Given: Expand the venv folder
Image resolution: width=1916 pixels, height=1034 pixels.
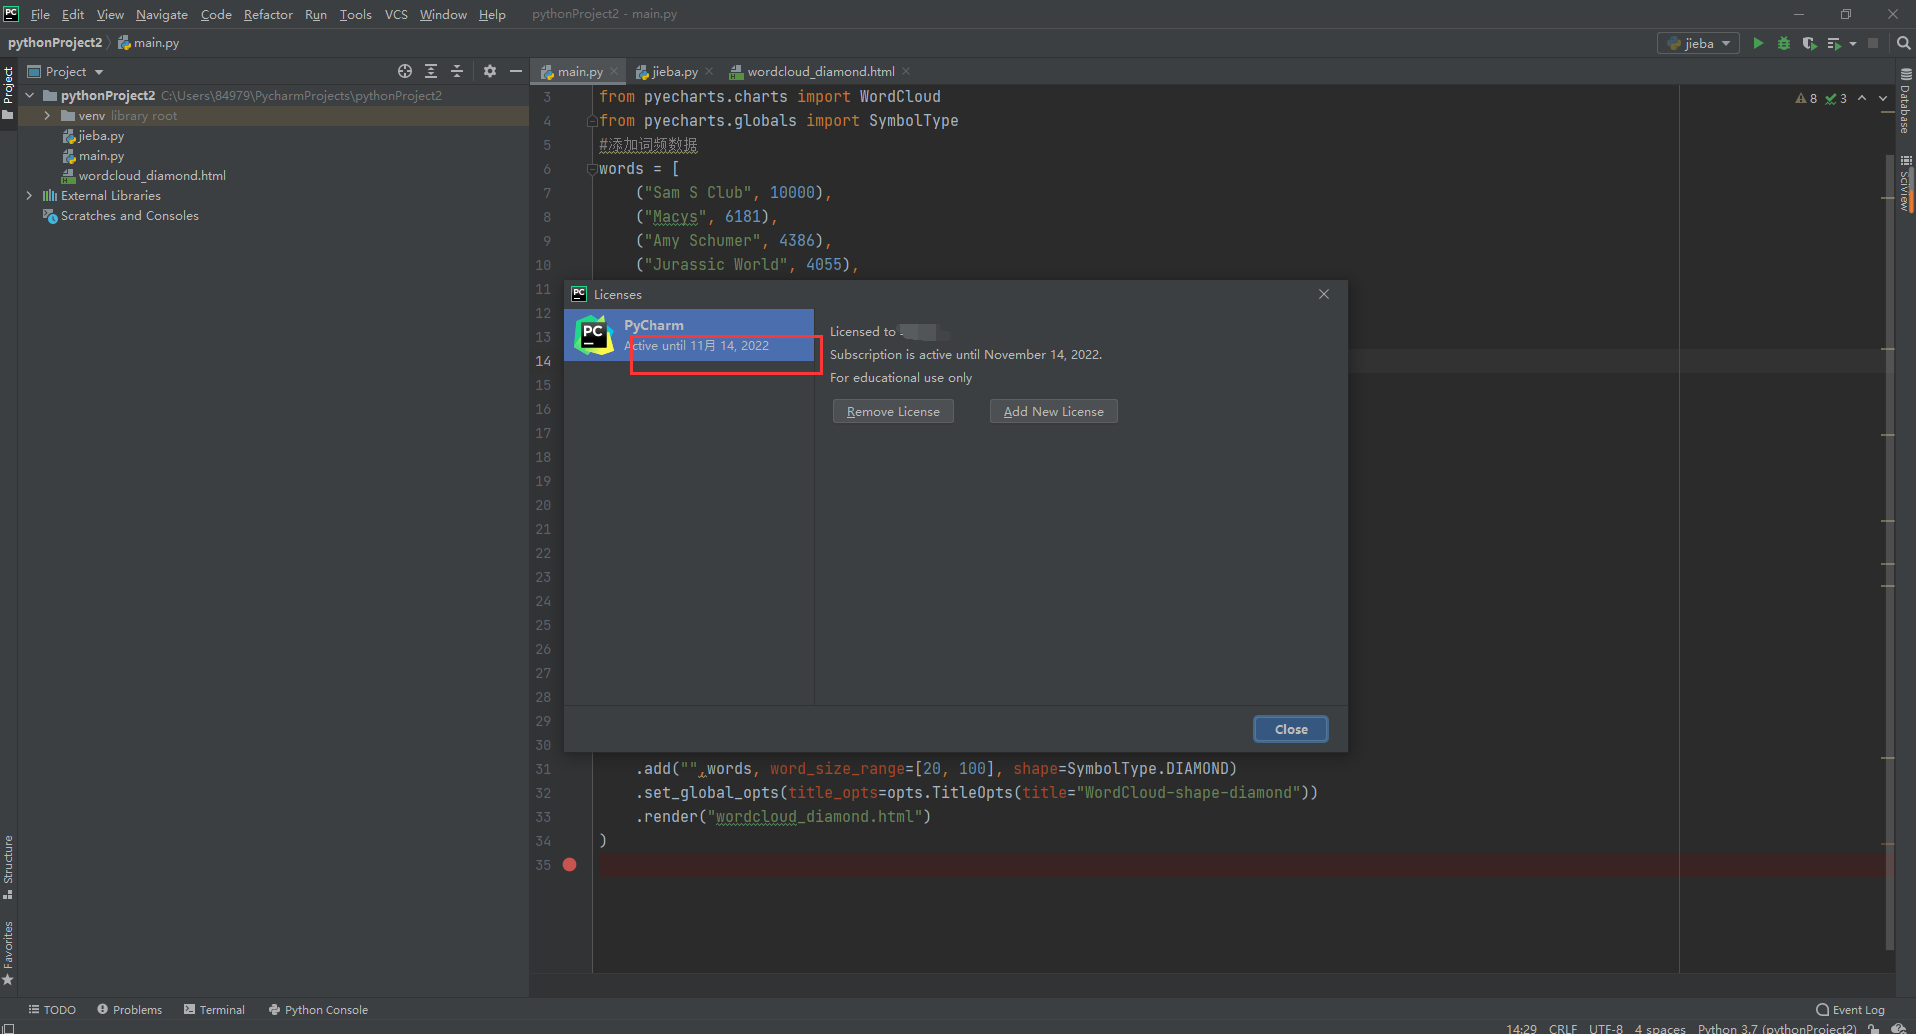Looking at the screenshot, I should (47, 116).
